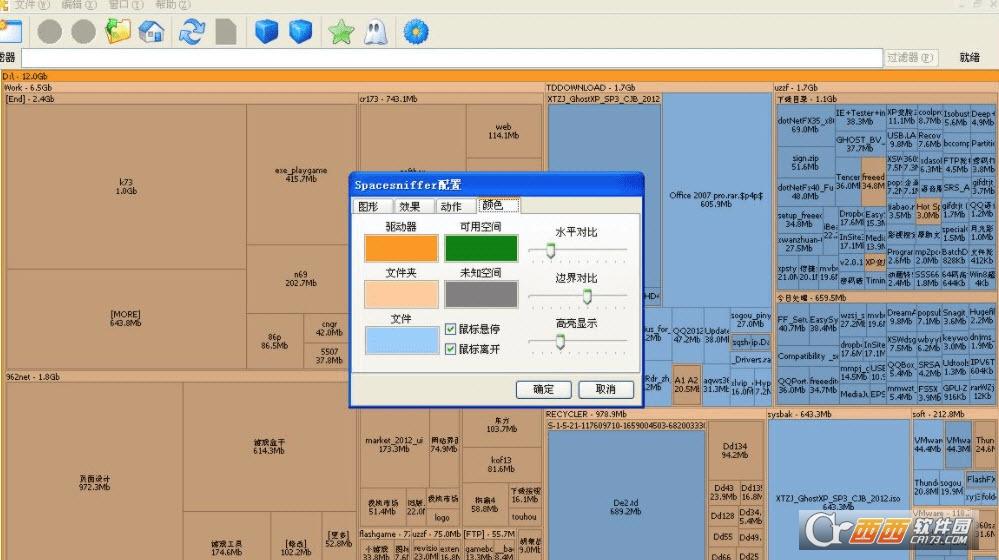
Task: Refresh the scan with blue arrows icon
Action: (191, 31)
